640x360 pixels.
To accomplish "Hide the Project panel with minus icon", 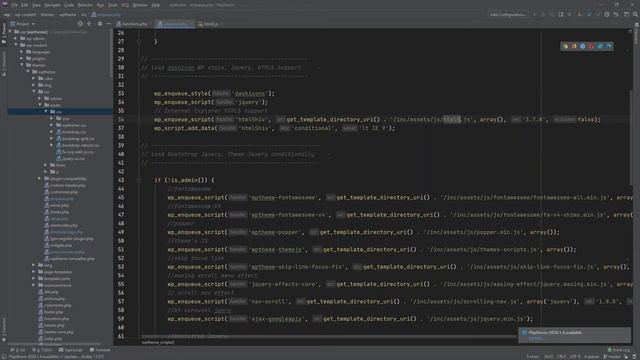I will tap(108, 24).
